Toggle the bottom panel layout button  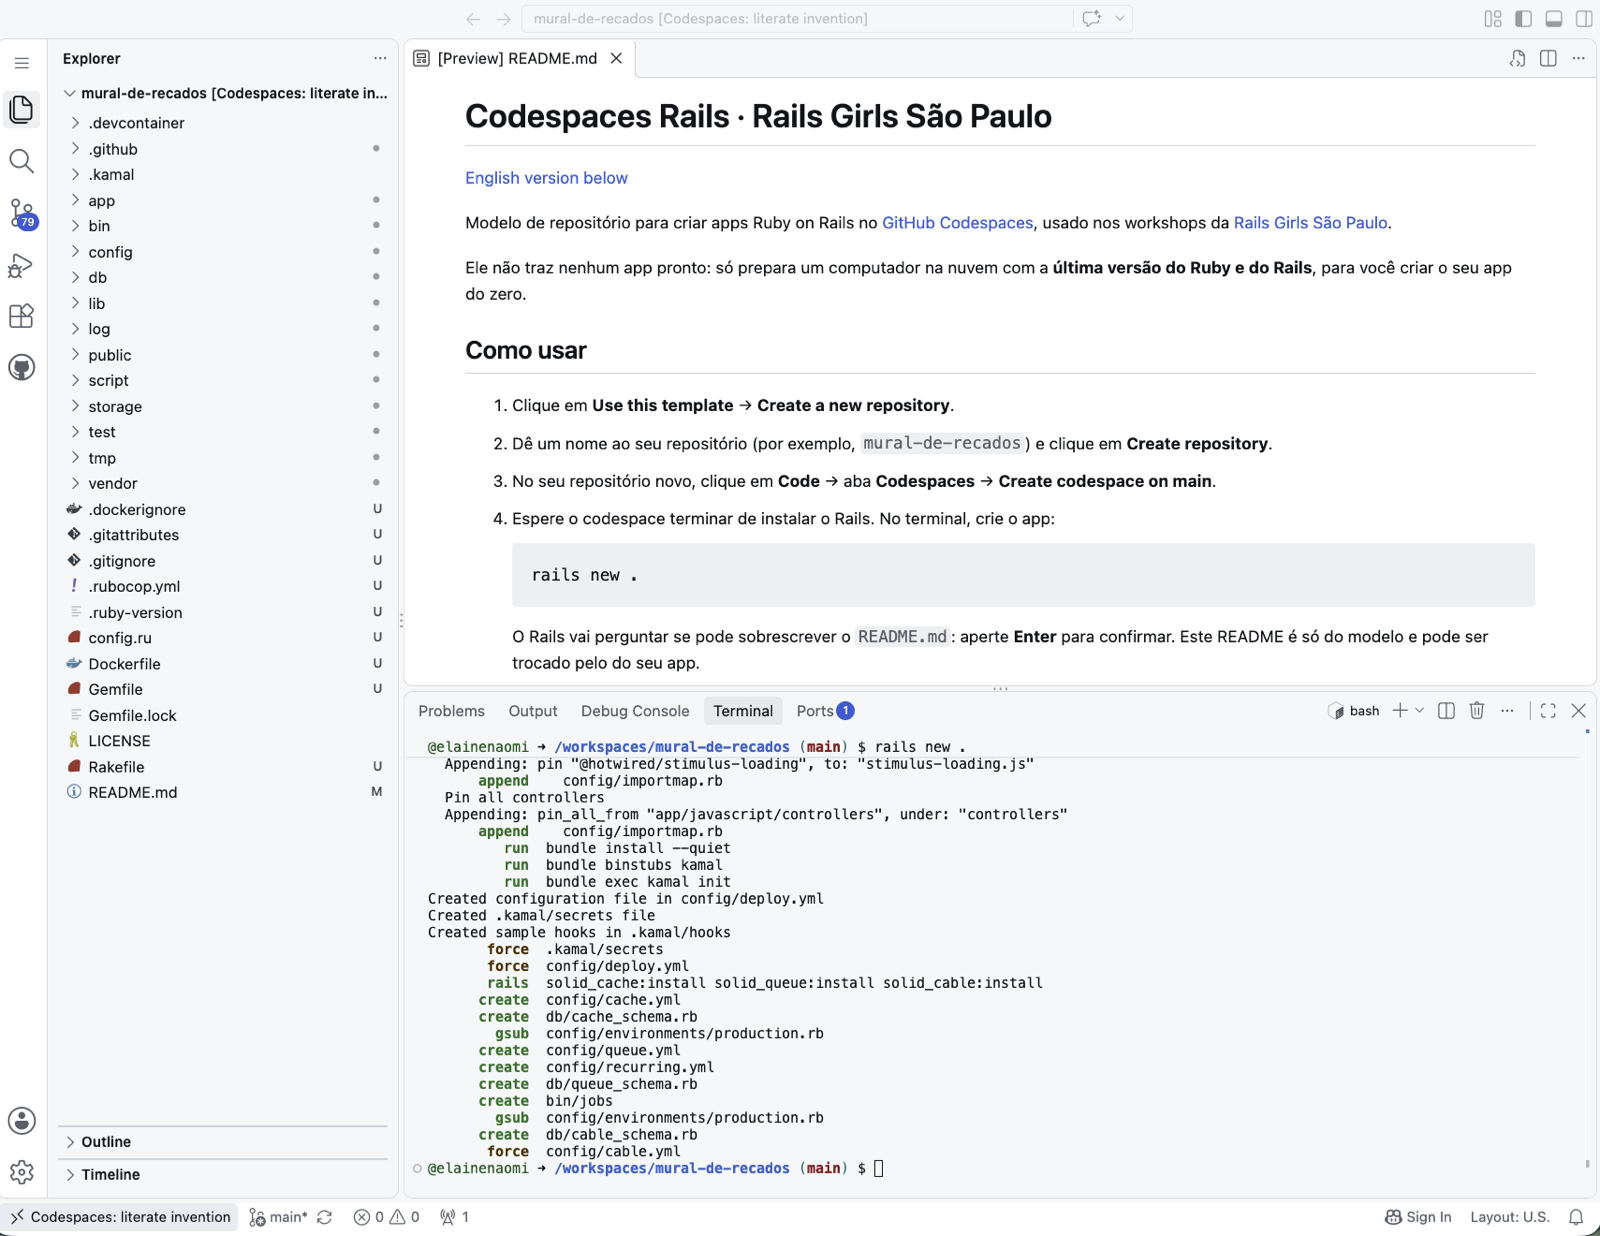click(1554, 19)
